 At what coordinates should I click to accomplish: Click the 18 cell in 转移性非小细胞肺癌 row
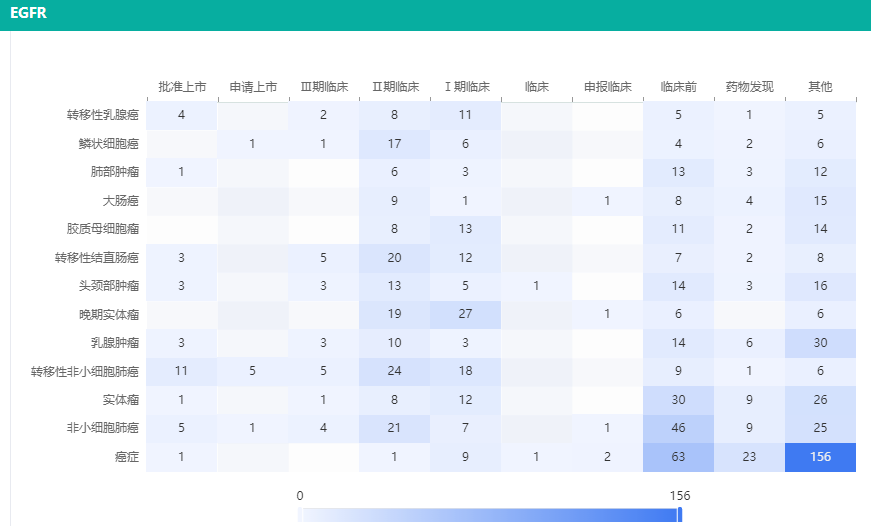(x=465, y=371)
